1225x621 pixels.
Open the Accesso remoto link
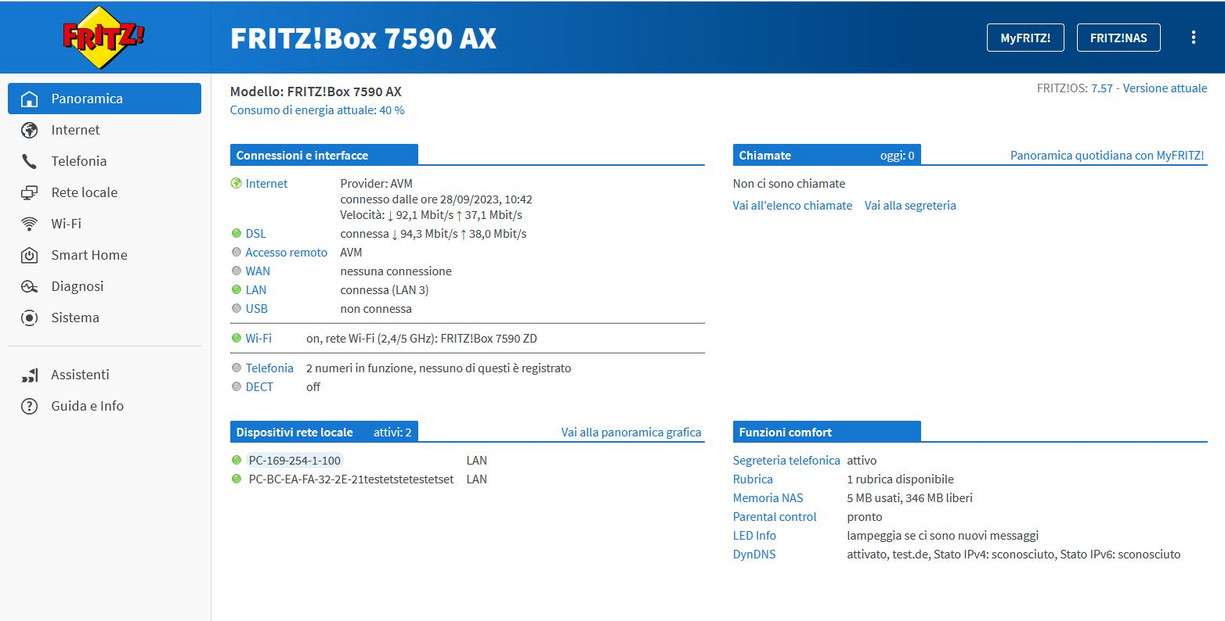(x=286, y=253)
